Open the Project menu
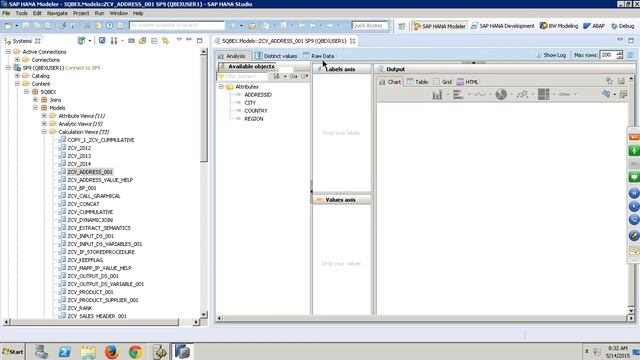This screenshot has width=640, height=360. pyautogui.click(x=81, y=13)
